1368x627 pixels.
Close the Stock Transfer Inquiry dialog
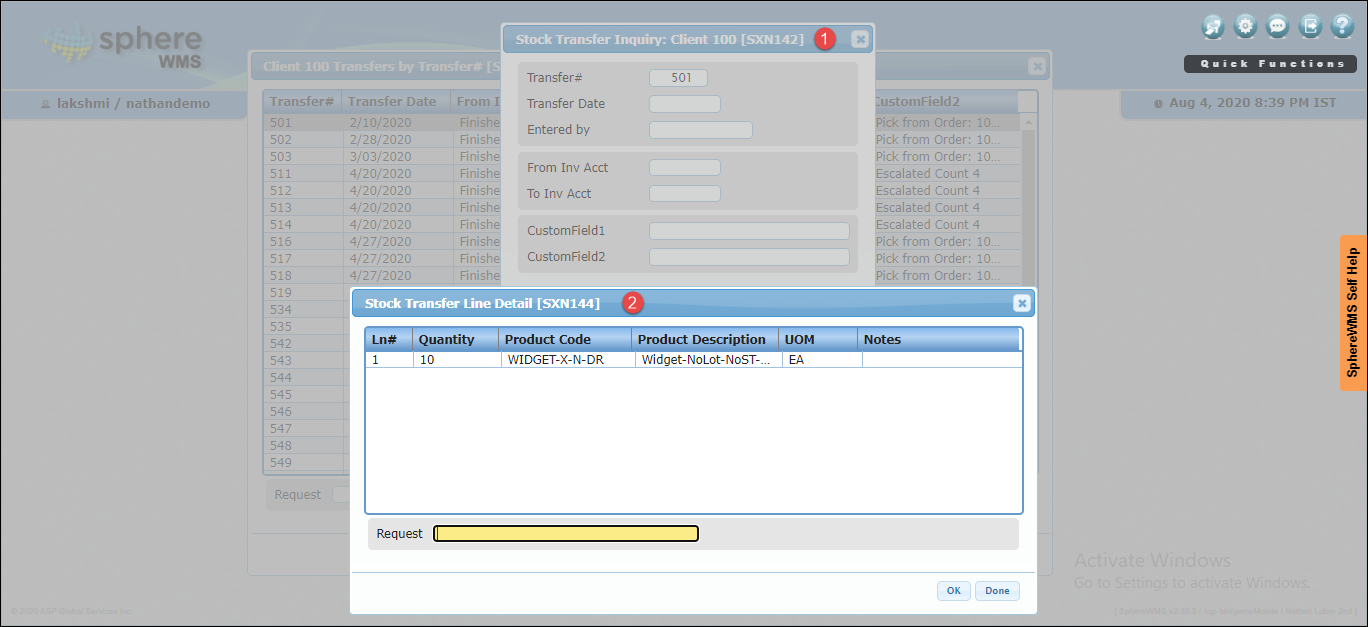click(859, 39)
